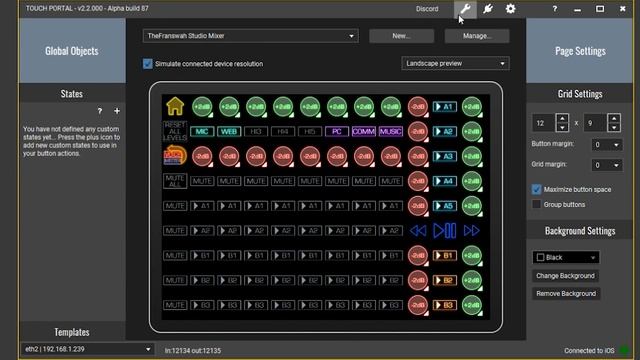Click the yellow home icon button
The width and height of the screenshot is (640, 360).
pos(175,107)
